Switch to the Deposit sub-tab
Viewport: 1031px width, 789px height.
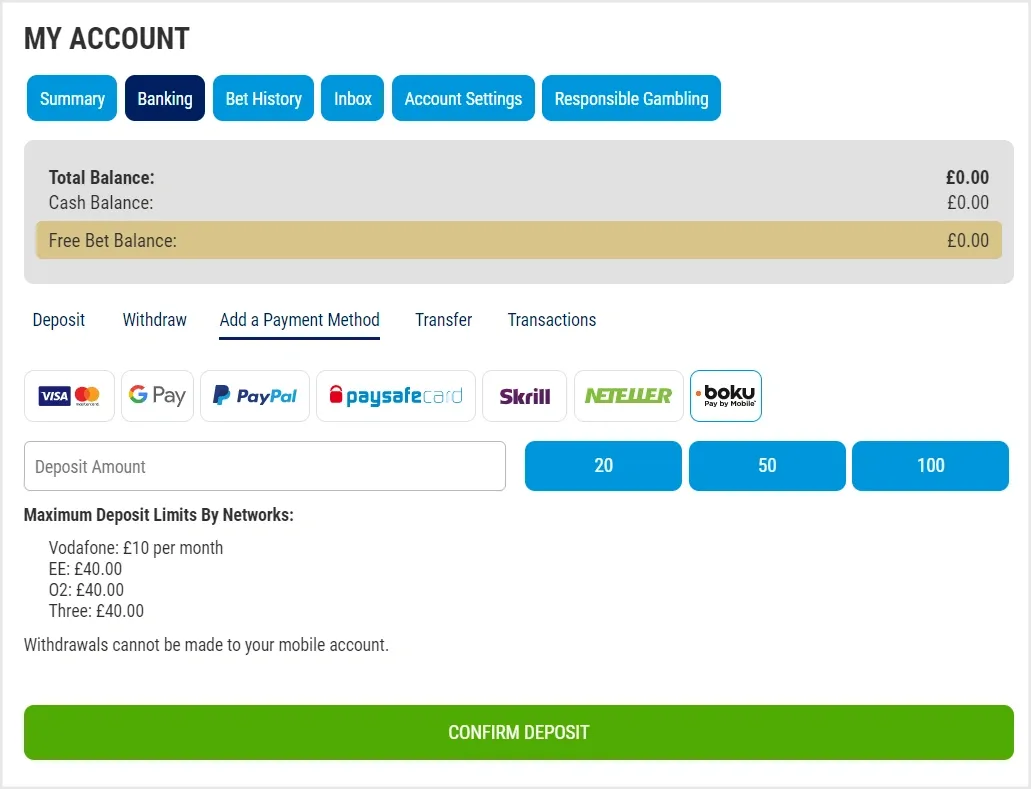coord(58,320)
